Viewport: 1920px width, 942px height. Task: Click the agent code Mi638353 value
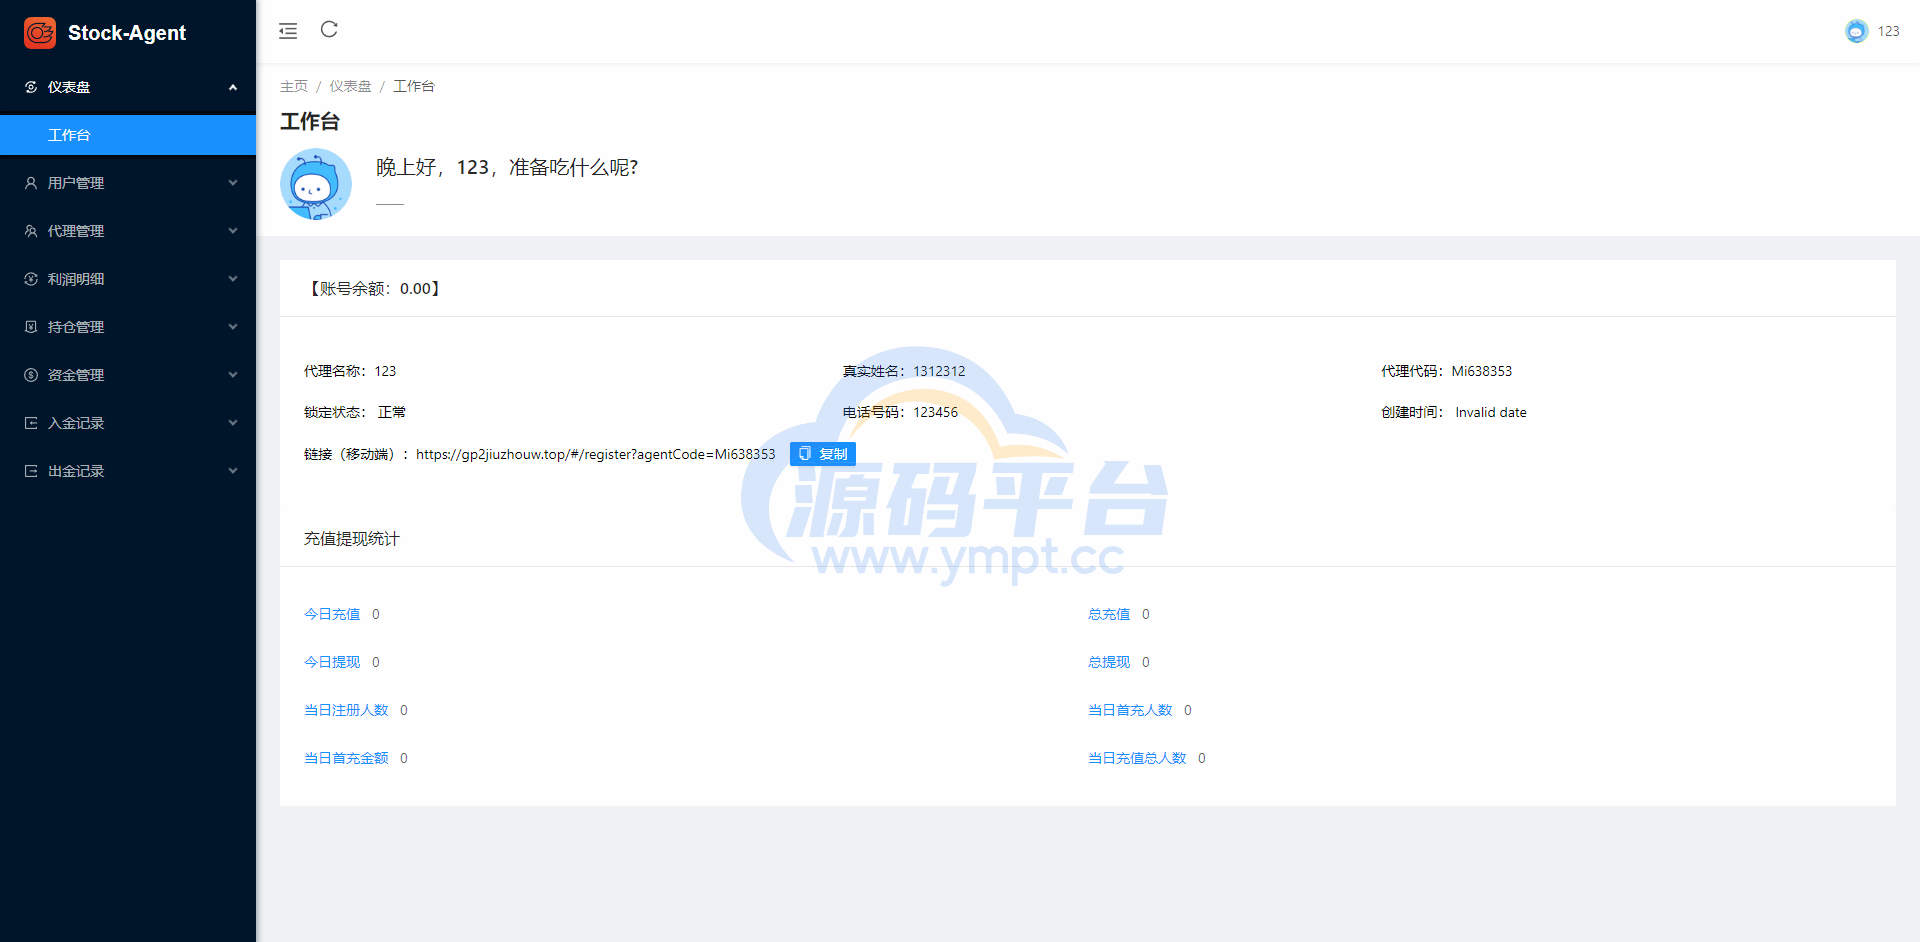[1482, 371]
